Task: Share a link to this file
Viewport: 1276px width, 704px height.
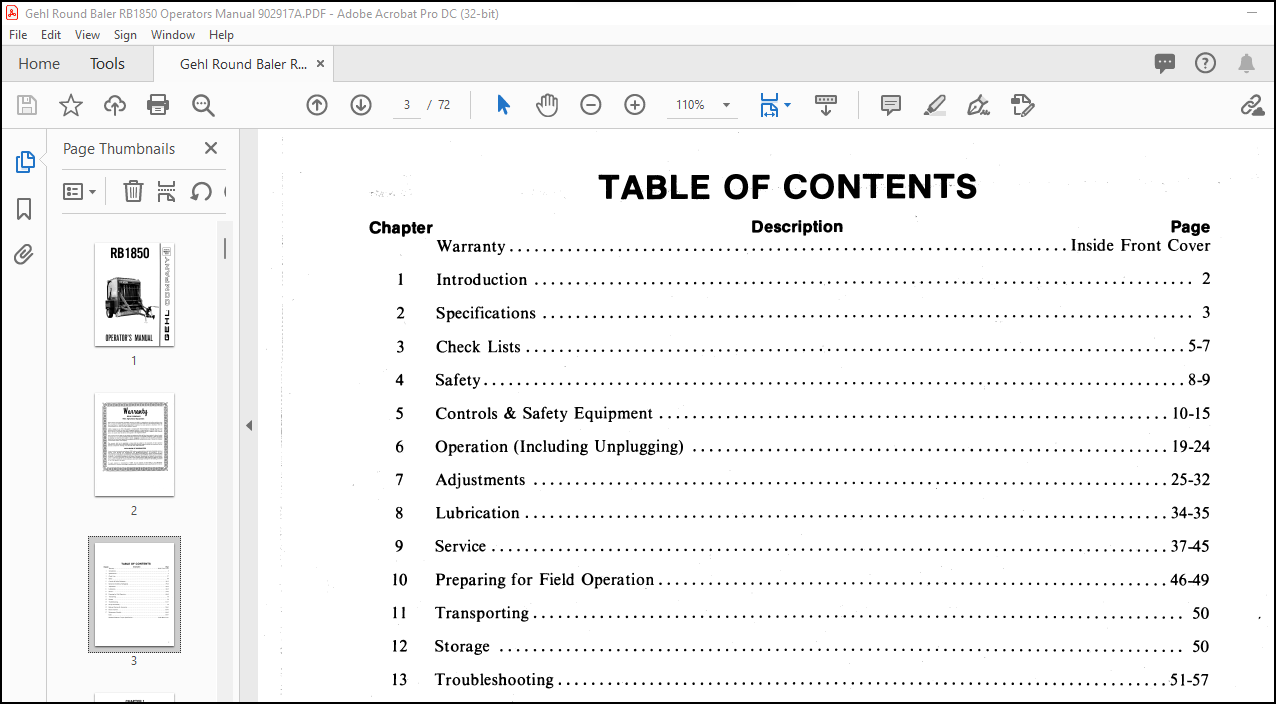Action: tap(1252, 105)
